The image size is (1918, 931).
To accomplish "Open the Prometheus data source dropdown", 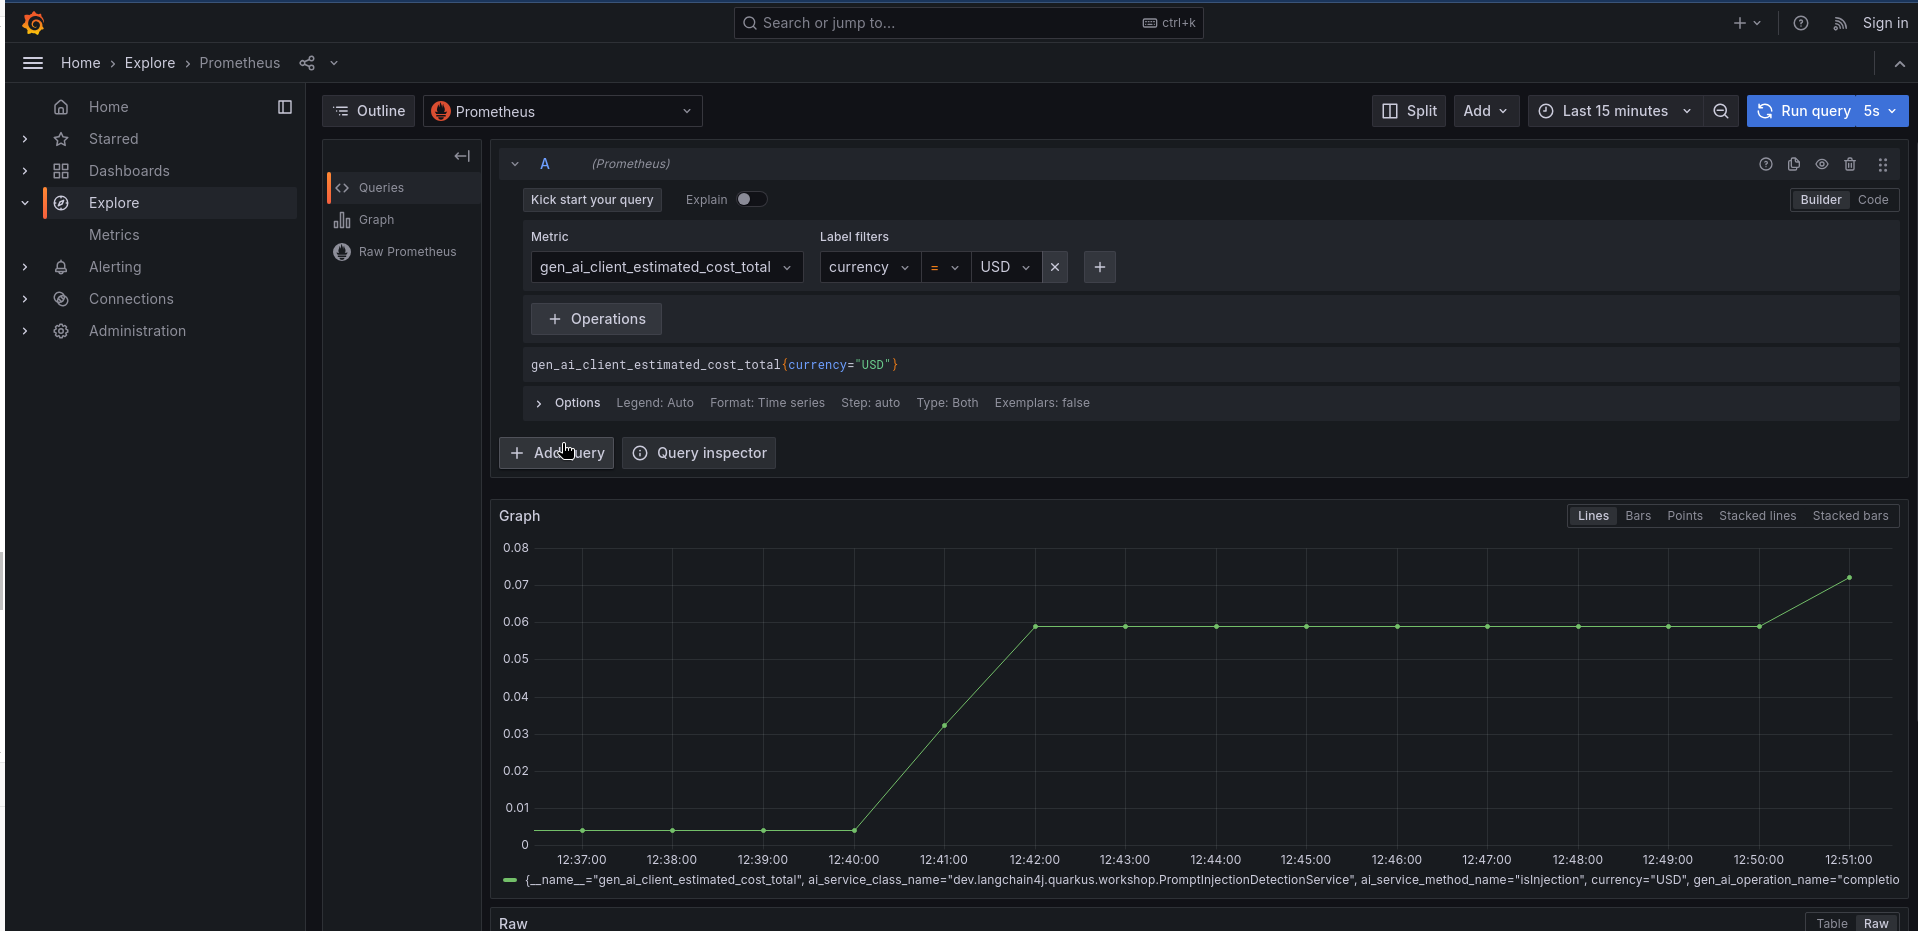I will click(x=562, y=111).
